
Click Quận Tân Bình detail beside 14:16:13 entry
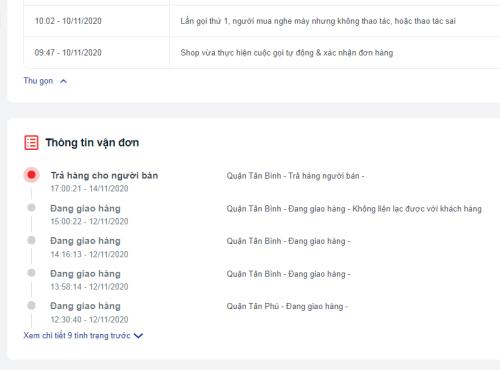[288, 241]
